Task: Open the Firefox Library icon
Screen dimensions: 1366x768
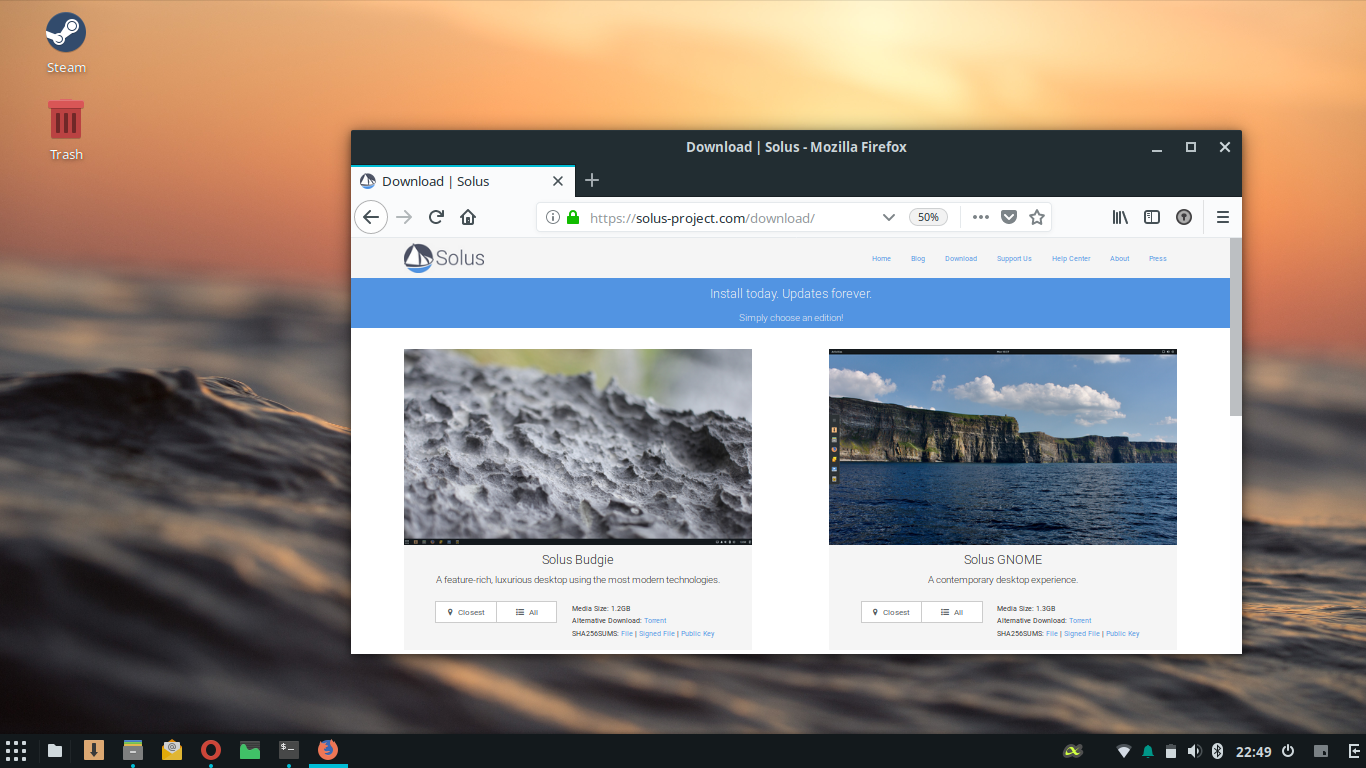Action: point(1121,217)
